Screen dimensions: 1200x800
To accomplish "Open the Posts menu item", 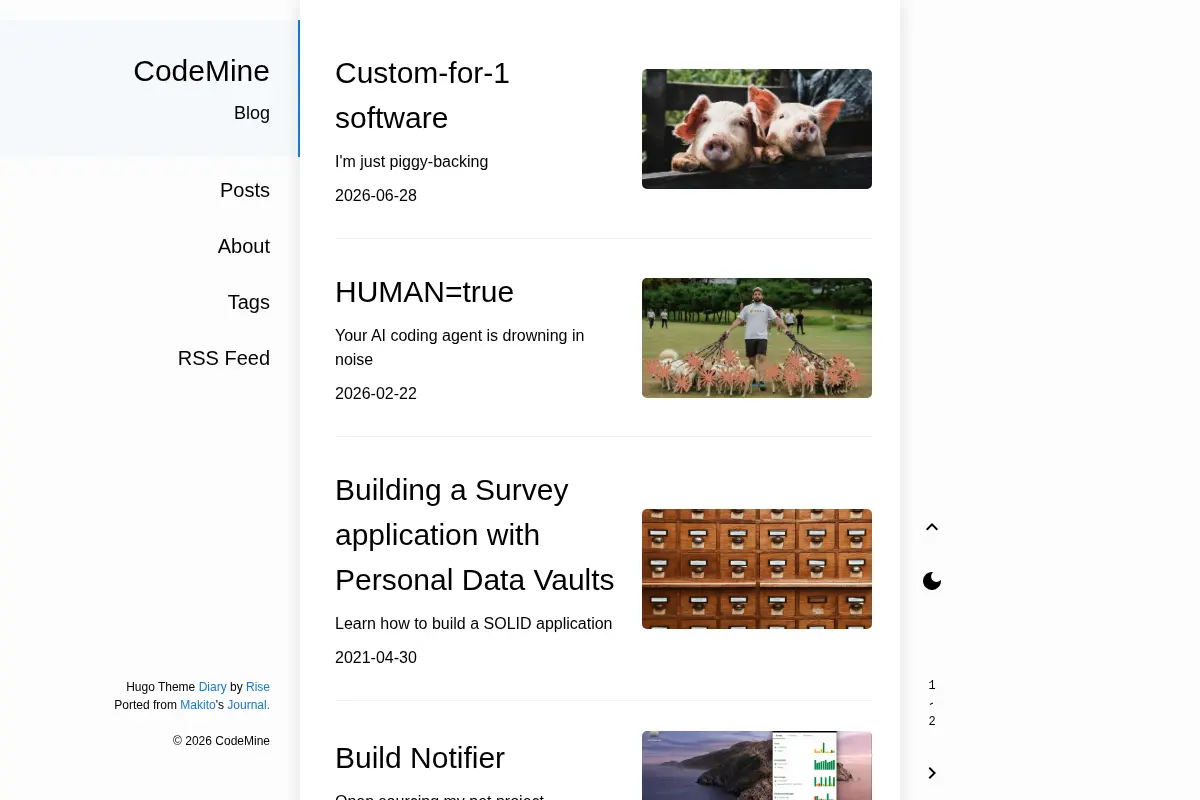I will [245, 190].
